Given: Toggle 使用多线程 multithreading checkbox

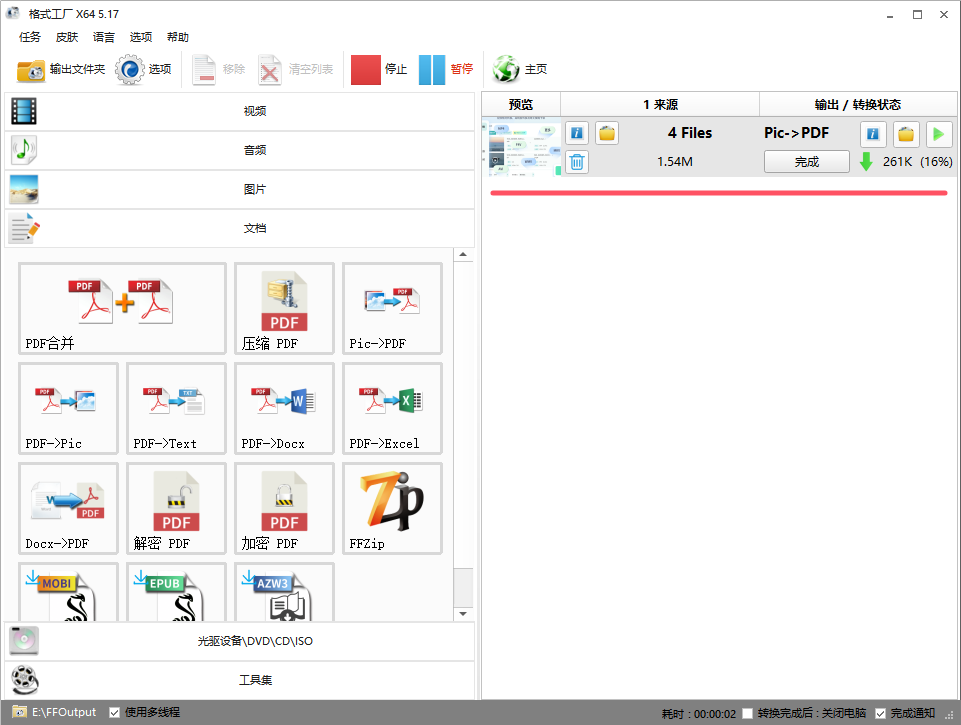Looking at the screenshot, I should pyautogui.click(x=115, y=713).
